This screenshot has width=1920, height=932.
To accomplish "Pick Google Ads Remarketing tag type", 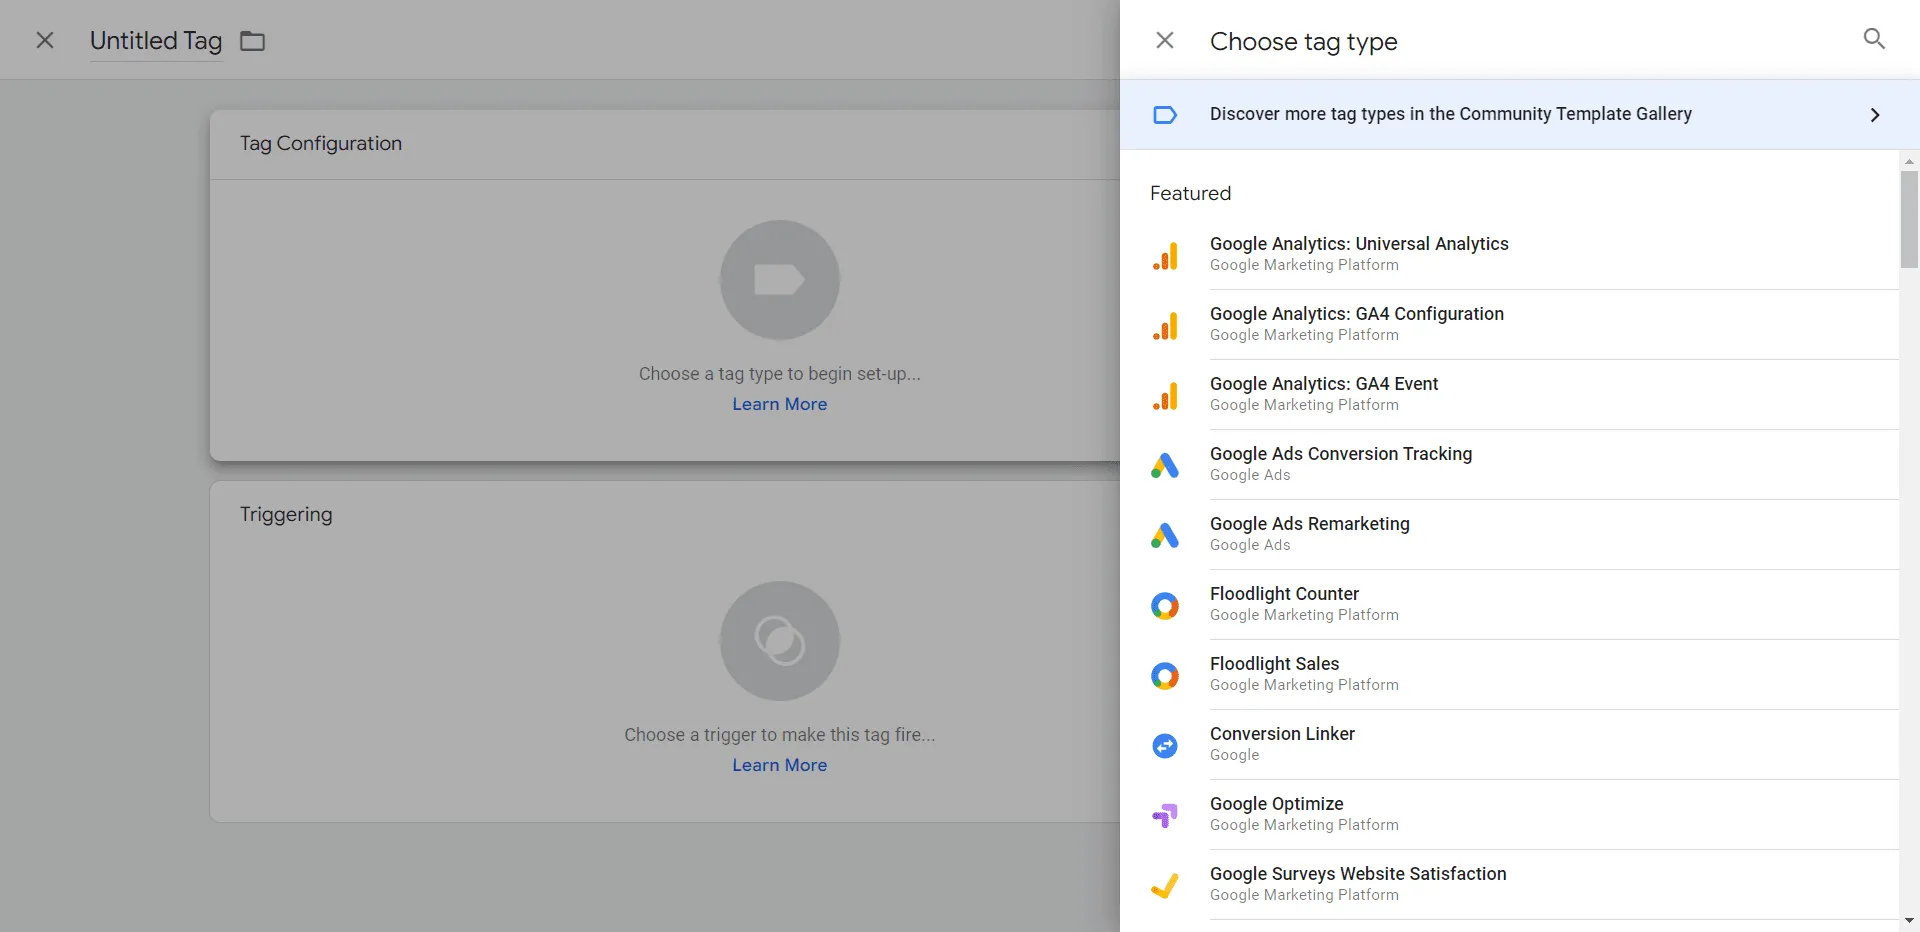I will (1510, 535).
